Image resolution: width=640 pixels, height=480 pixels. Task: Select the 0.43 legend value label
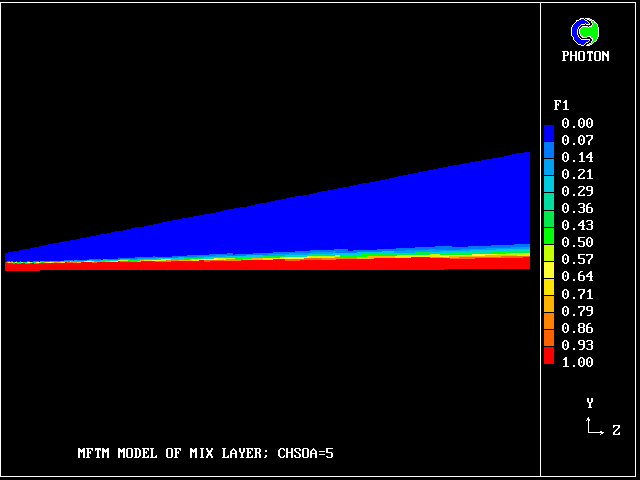pyautogui.click(x=578, y=225)
